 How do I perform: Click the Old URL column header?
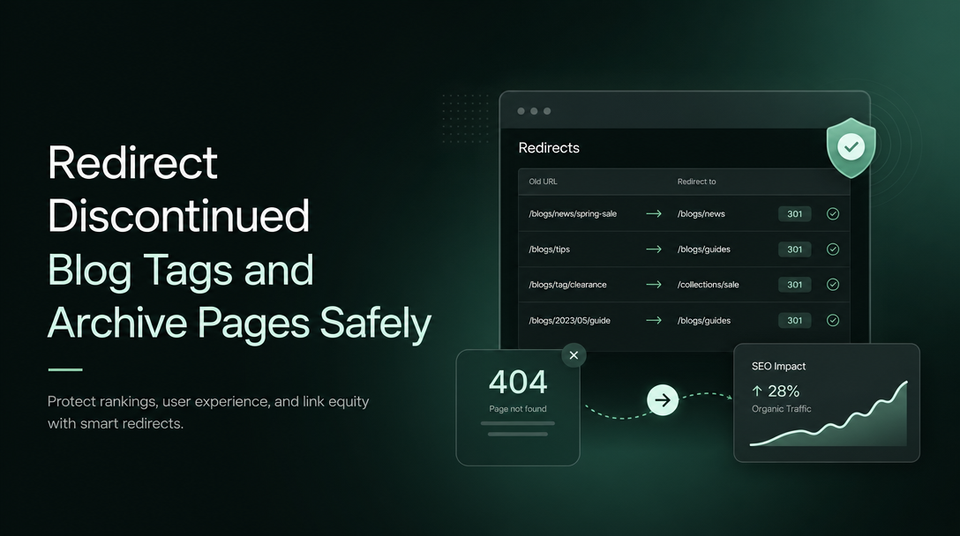pos(543,181)
